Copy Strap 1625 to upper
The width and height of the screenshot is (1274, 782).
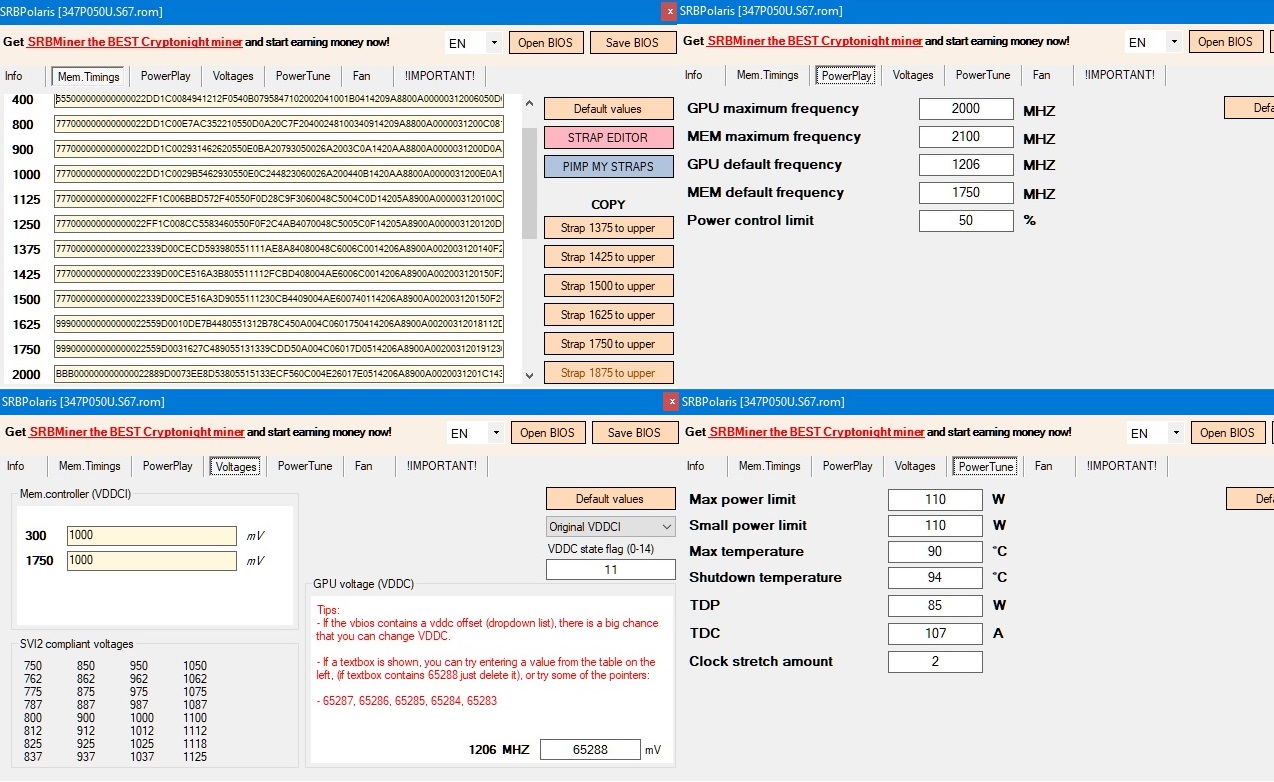point(608,315)
